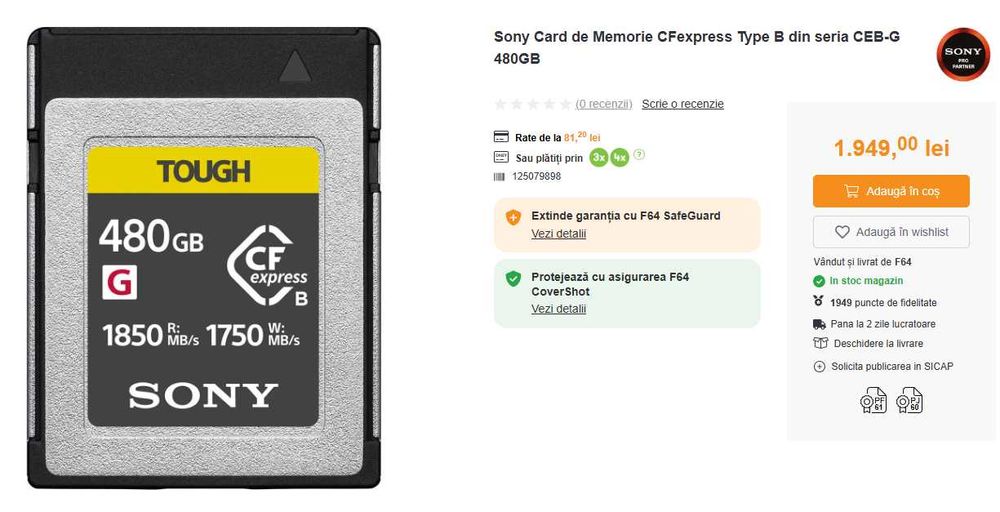View SafeGuard warranty details link
Image resolution: width=1000 pixels, height=512 pixels.
[558, 234]
